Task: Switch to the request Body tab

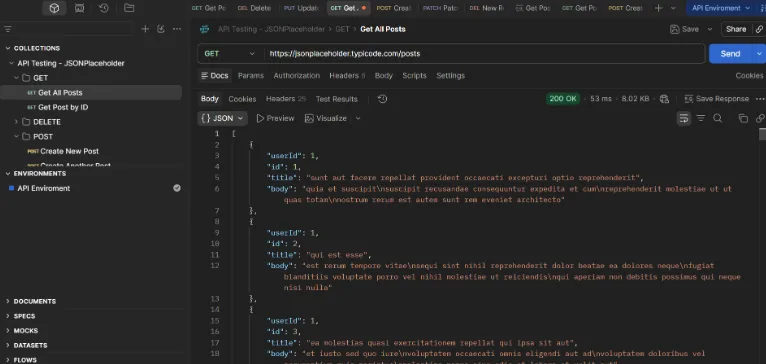Action: pyautogui.click(x=383, y=76)
